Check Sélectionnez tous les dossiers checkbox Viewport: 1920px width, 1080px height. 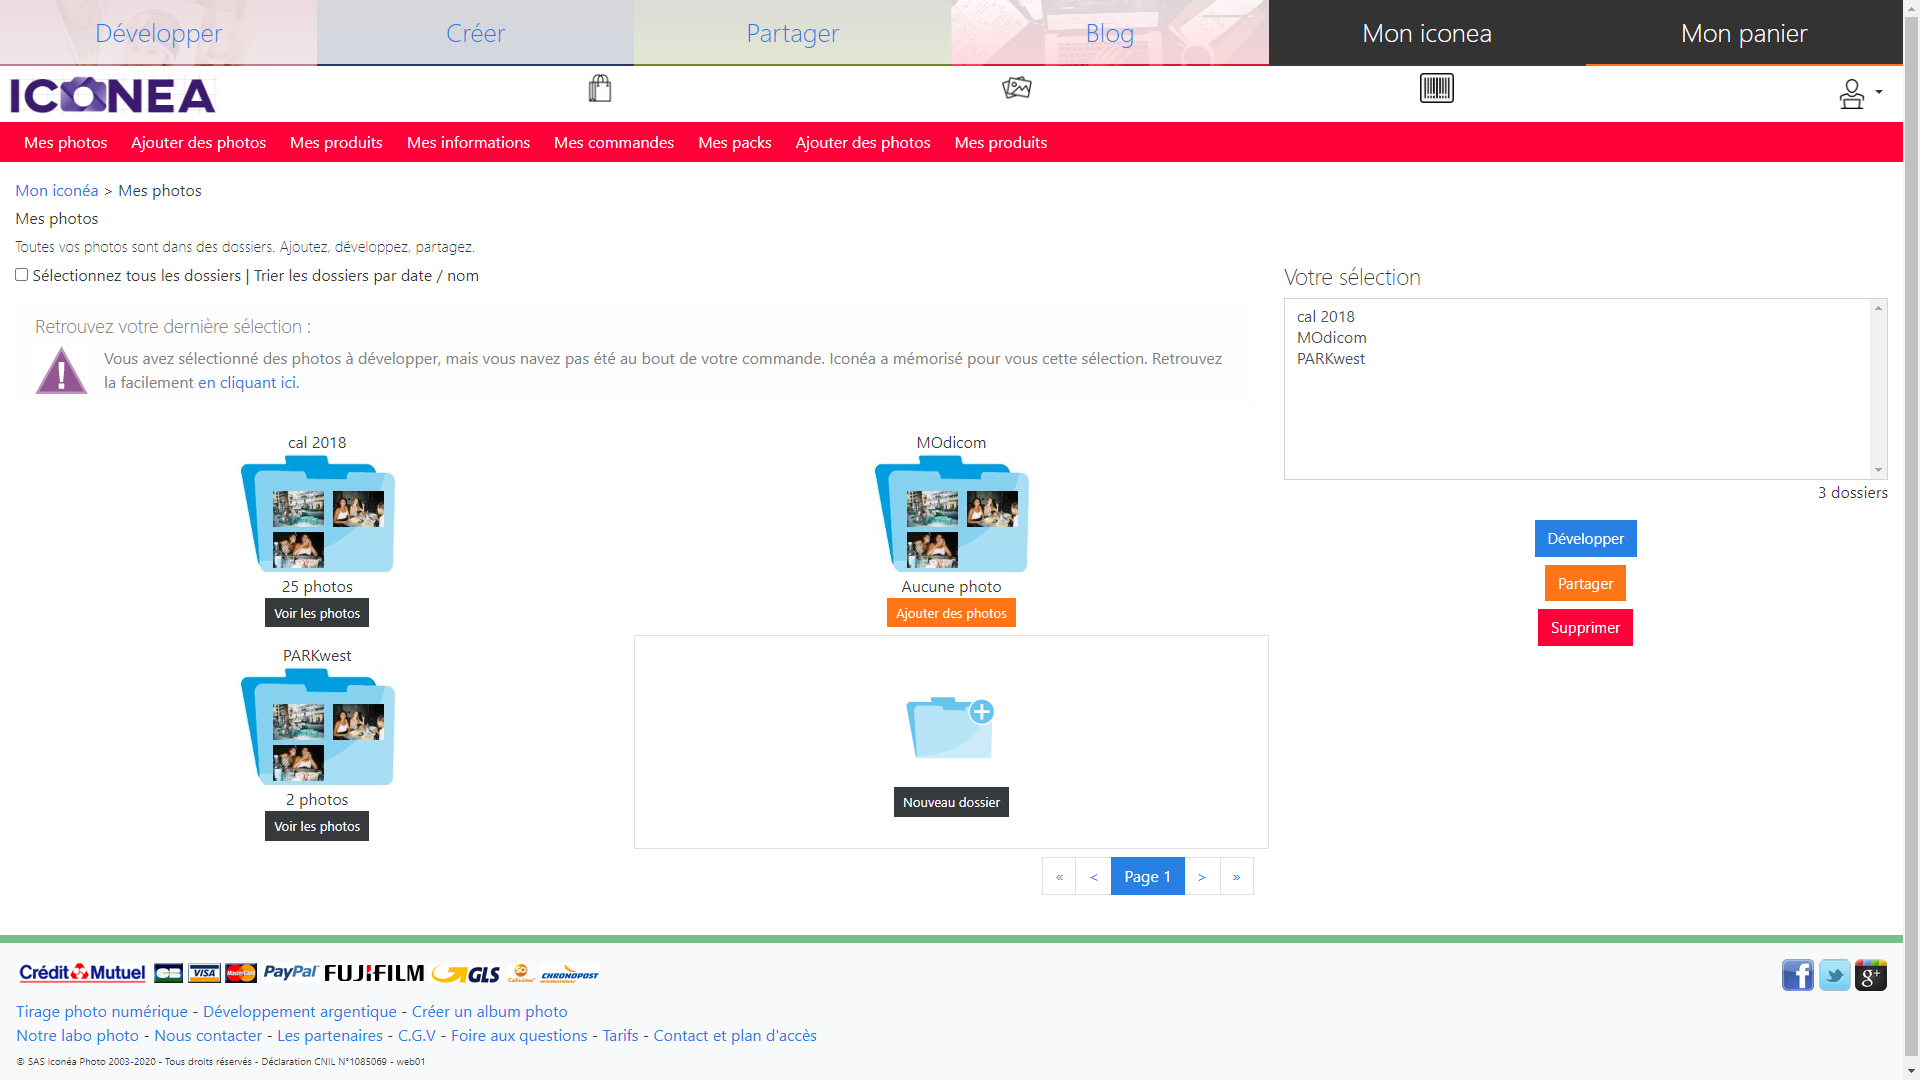21,275
